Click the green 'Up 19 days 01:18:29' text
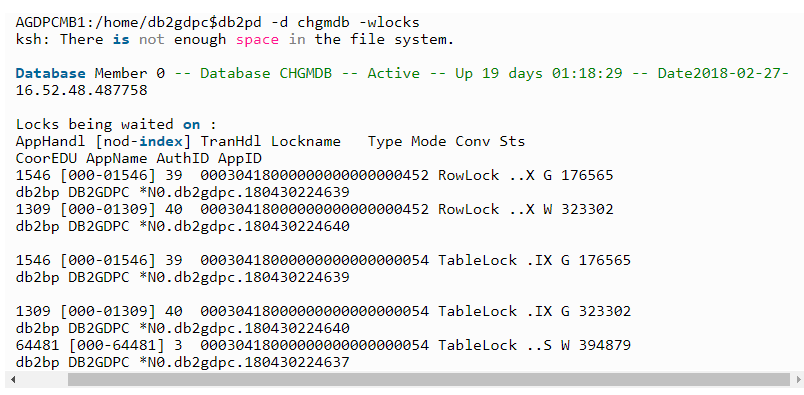The image size is (804, 395). coord(539,73)
